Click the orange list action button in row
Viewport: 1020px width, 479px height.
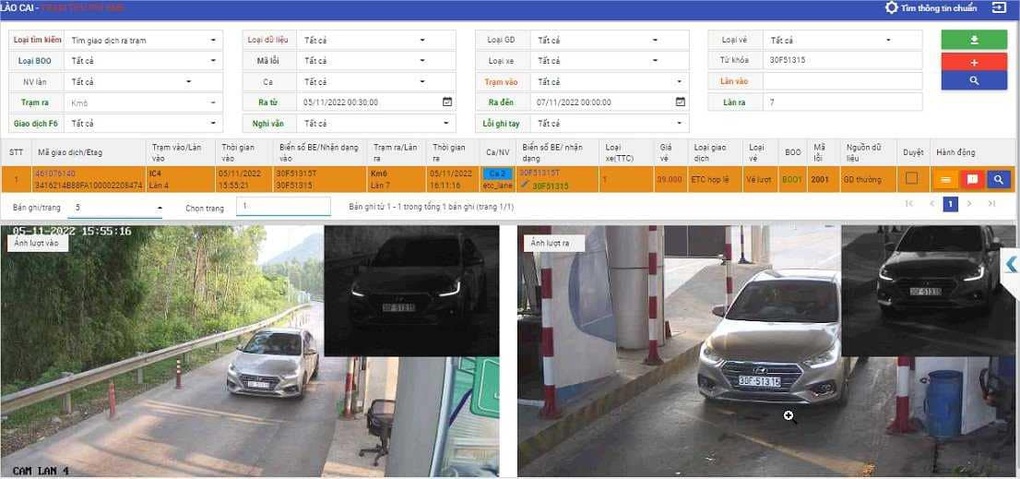point(945,179)
